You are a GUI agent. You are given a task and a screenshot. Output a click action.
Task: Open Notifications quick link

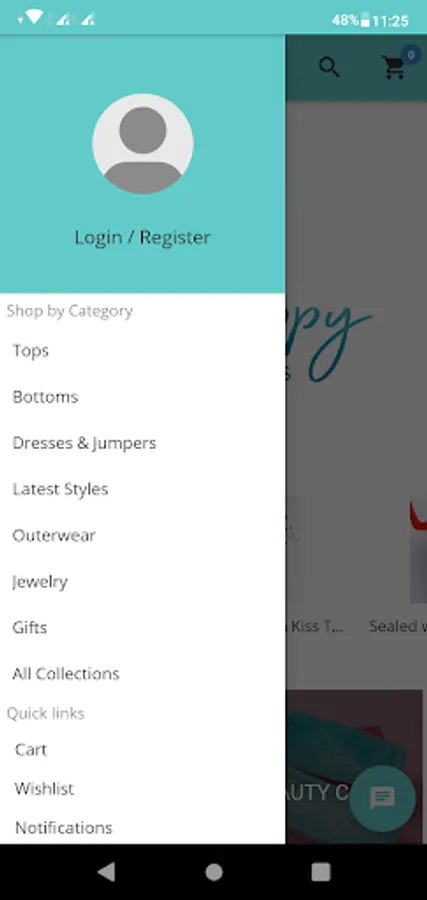142,828
